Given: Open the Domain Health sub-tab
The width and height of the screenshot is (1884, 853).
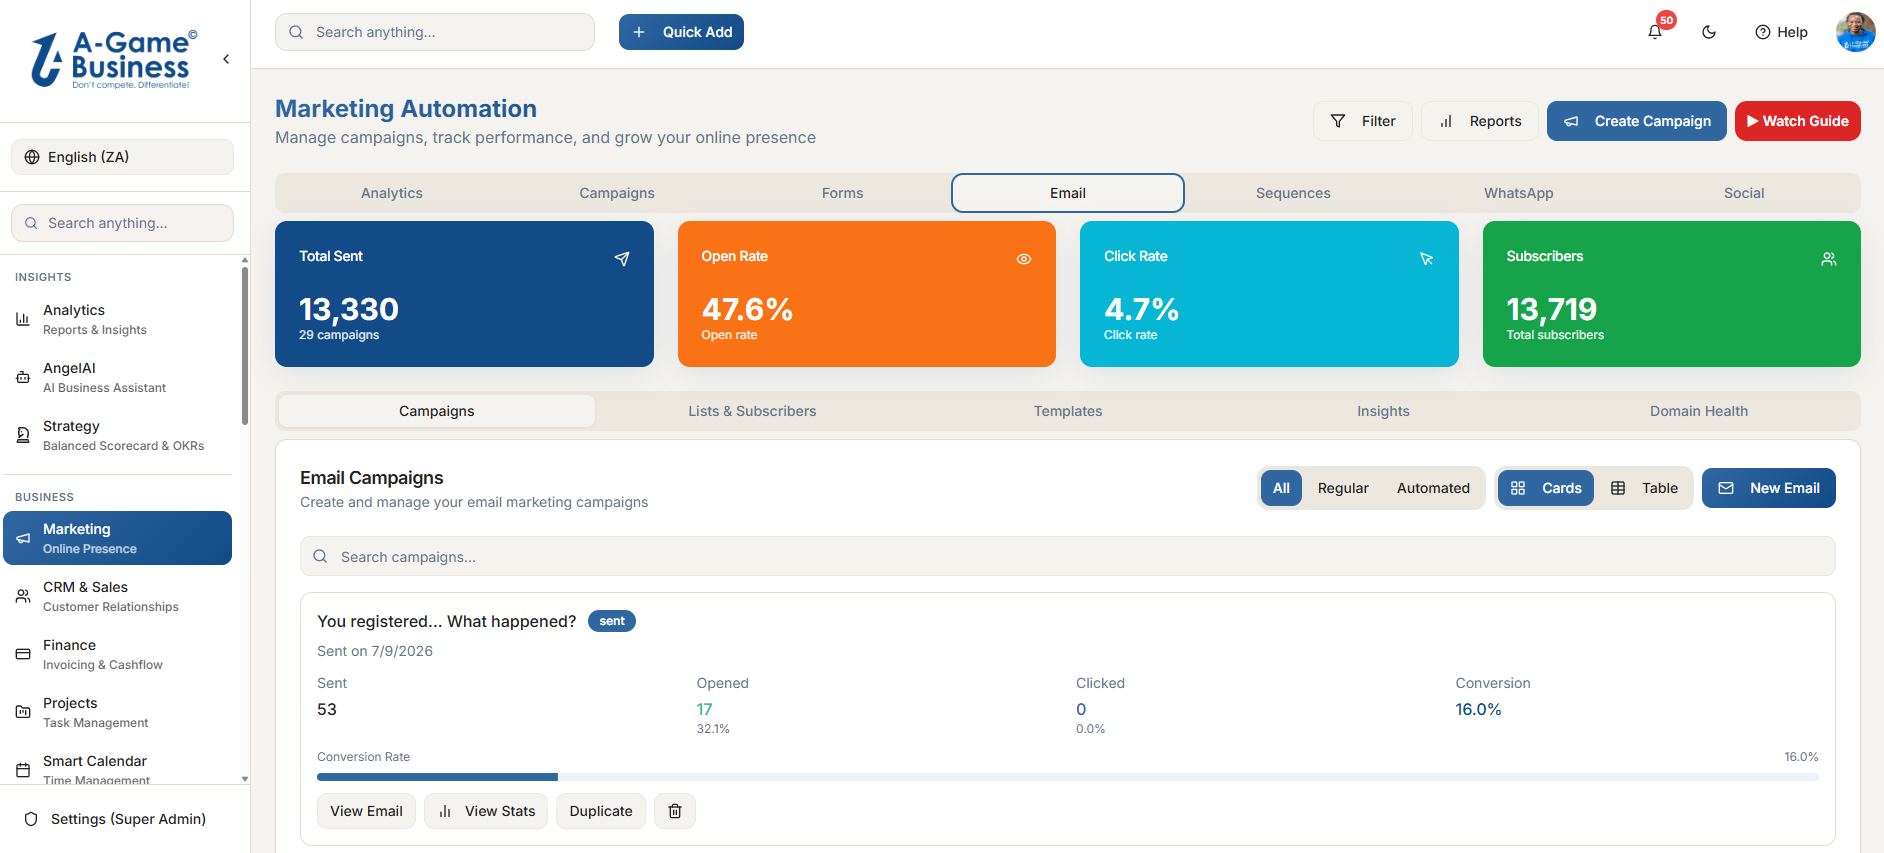Looking at the screenshot, I should click(x=1699, y=411).
